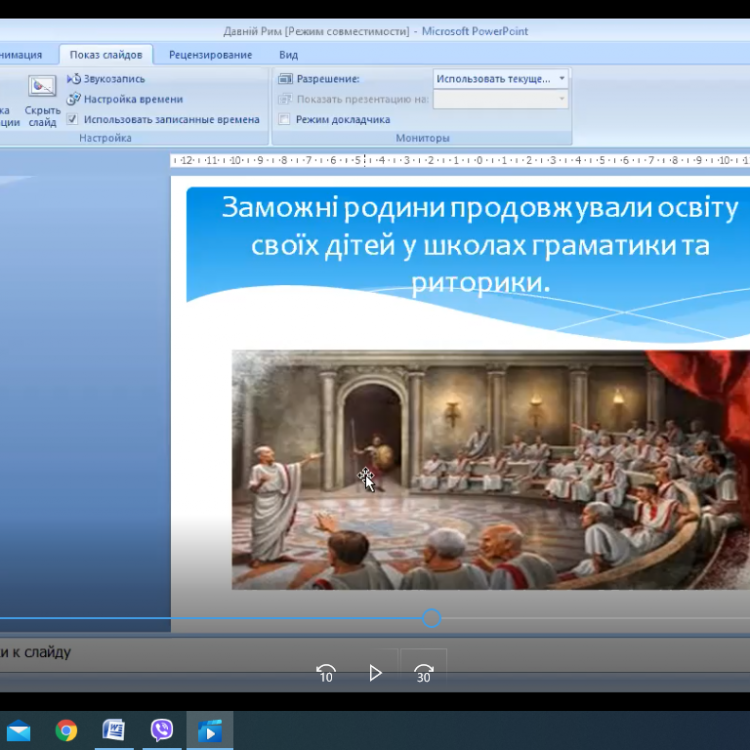Open Настройка времени rehearse timings
750x750 pixels.
[x=125, y=99]
